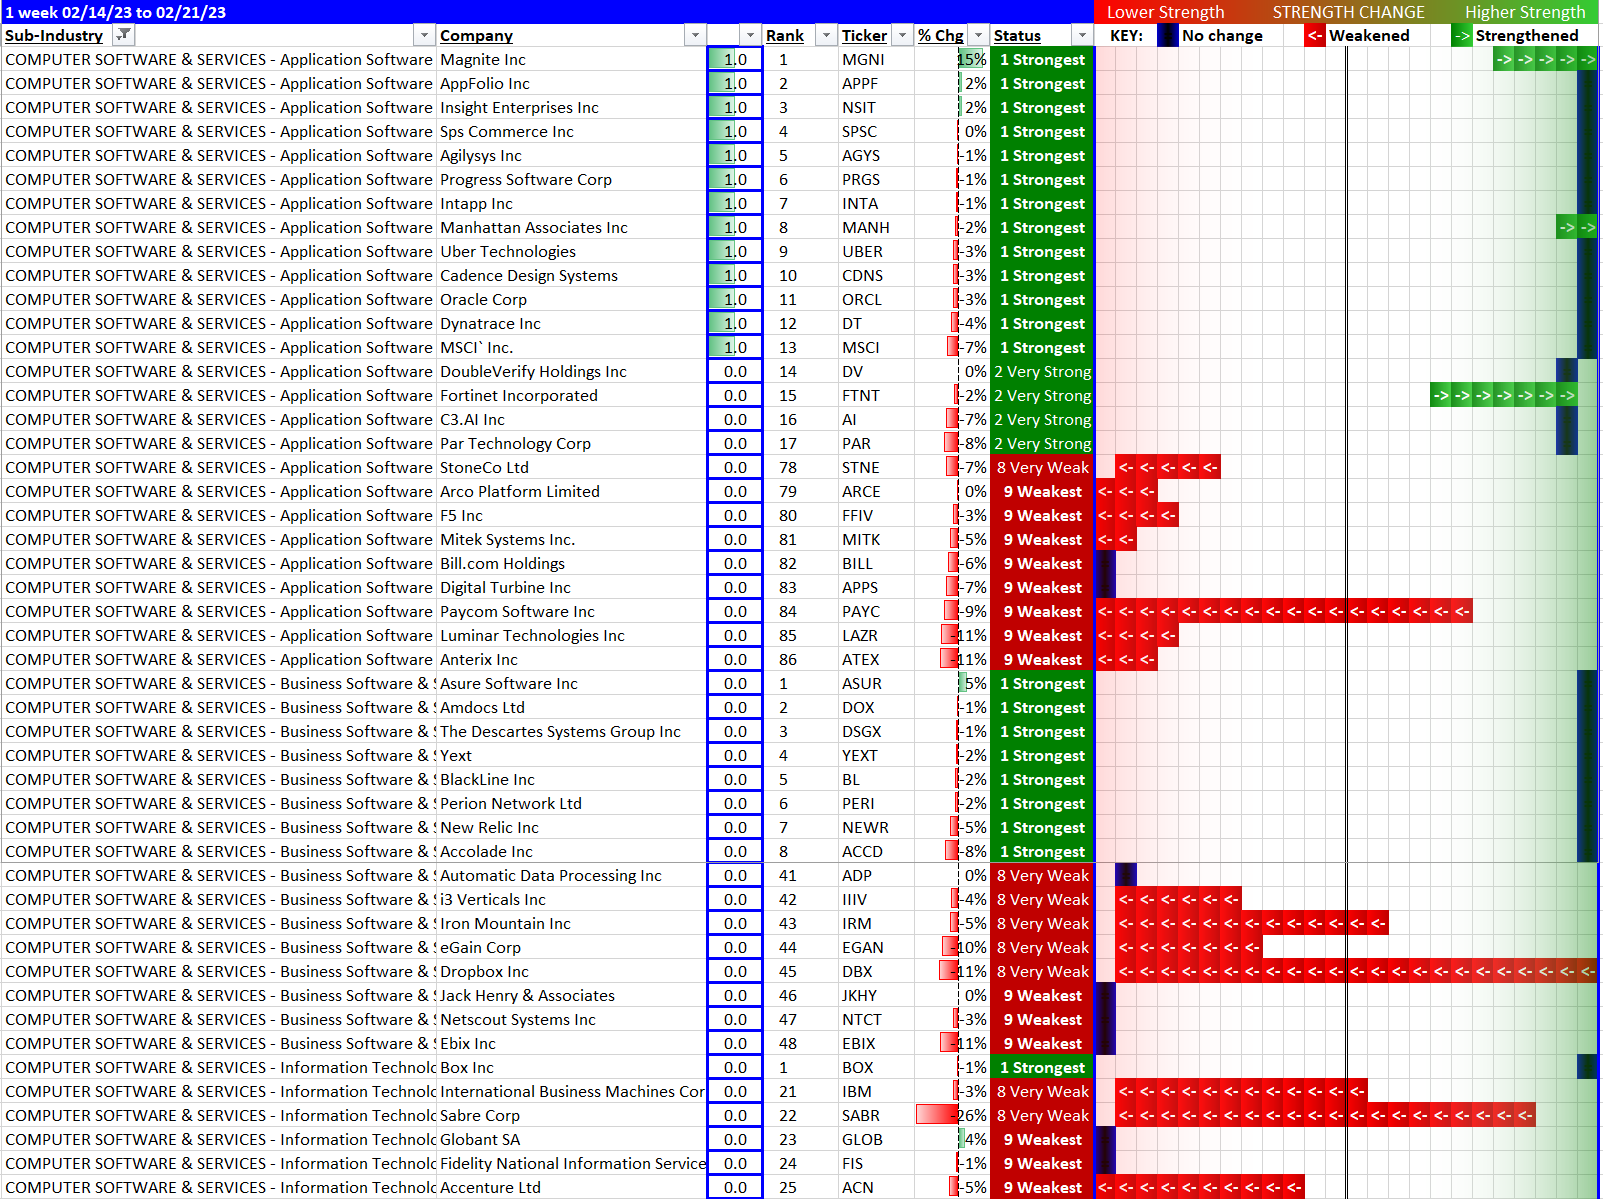This screenshot has height=1199, width=1603.
Task: Open the Company column filter dropdown
Action: click(x=695, y=36)
